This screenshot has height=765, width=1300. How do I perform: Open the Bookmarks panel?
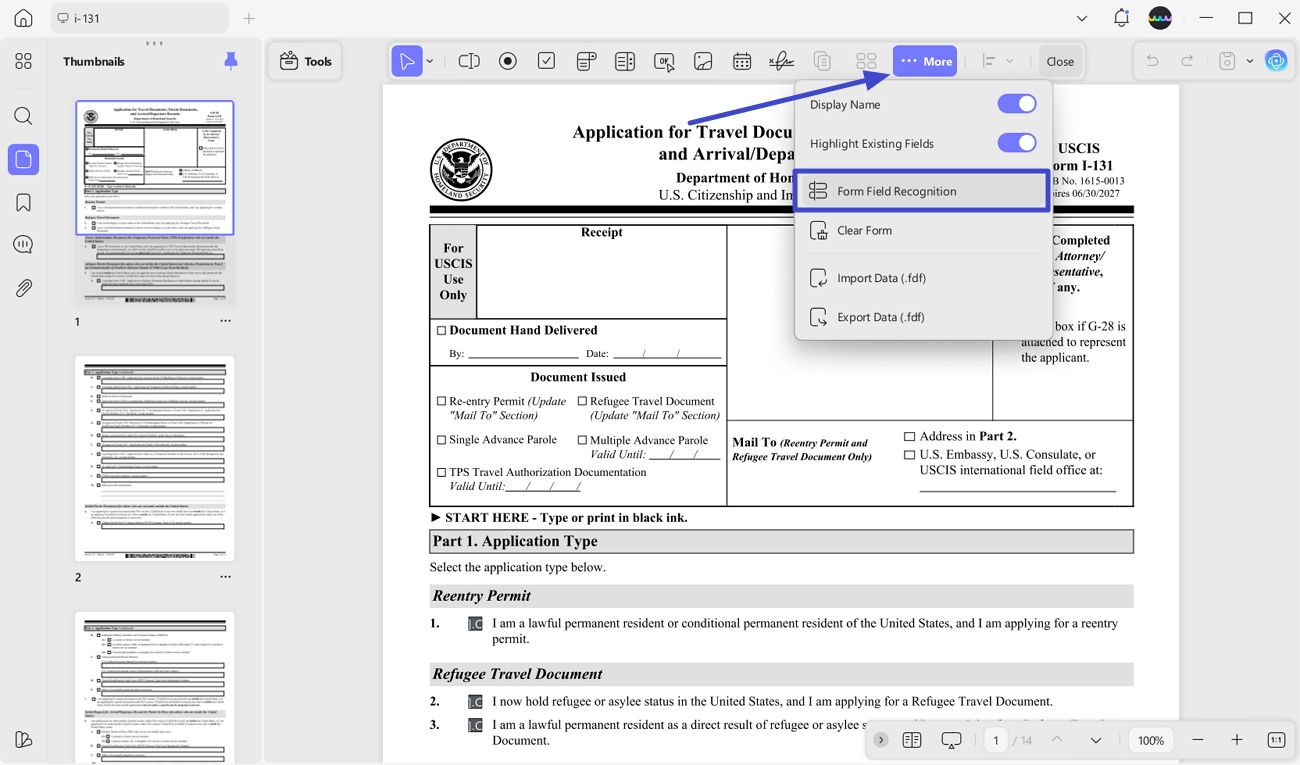pos(23,201)
